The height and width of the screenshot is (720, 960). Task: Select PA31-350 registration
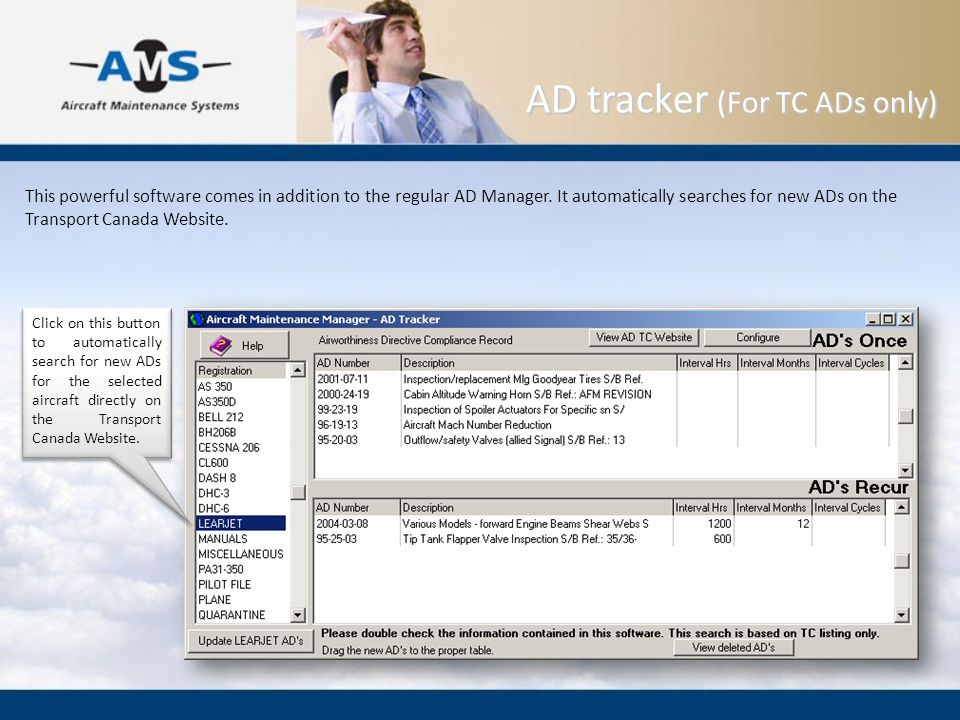pos(220,569)
